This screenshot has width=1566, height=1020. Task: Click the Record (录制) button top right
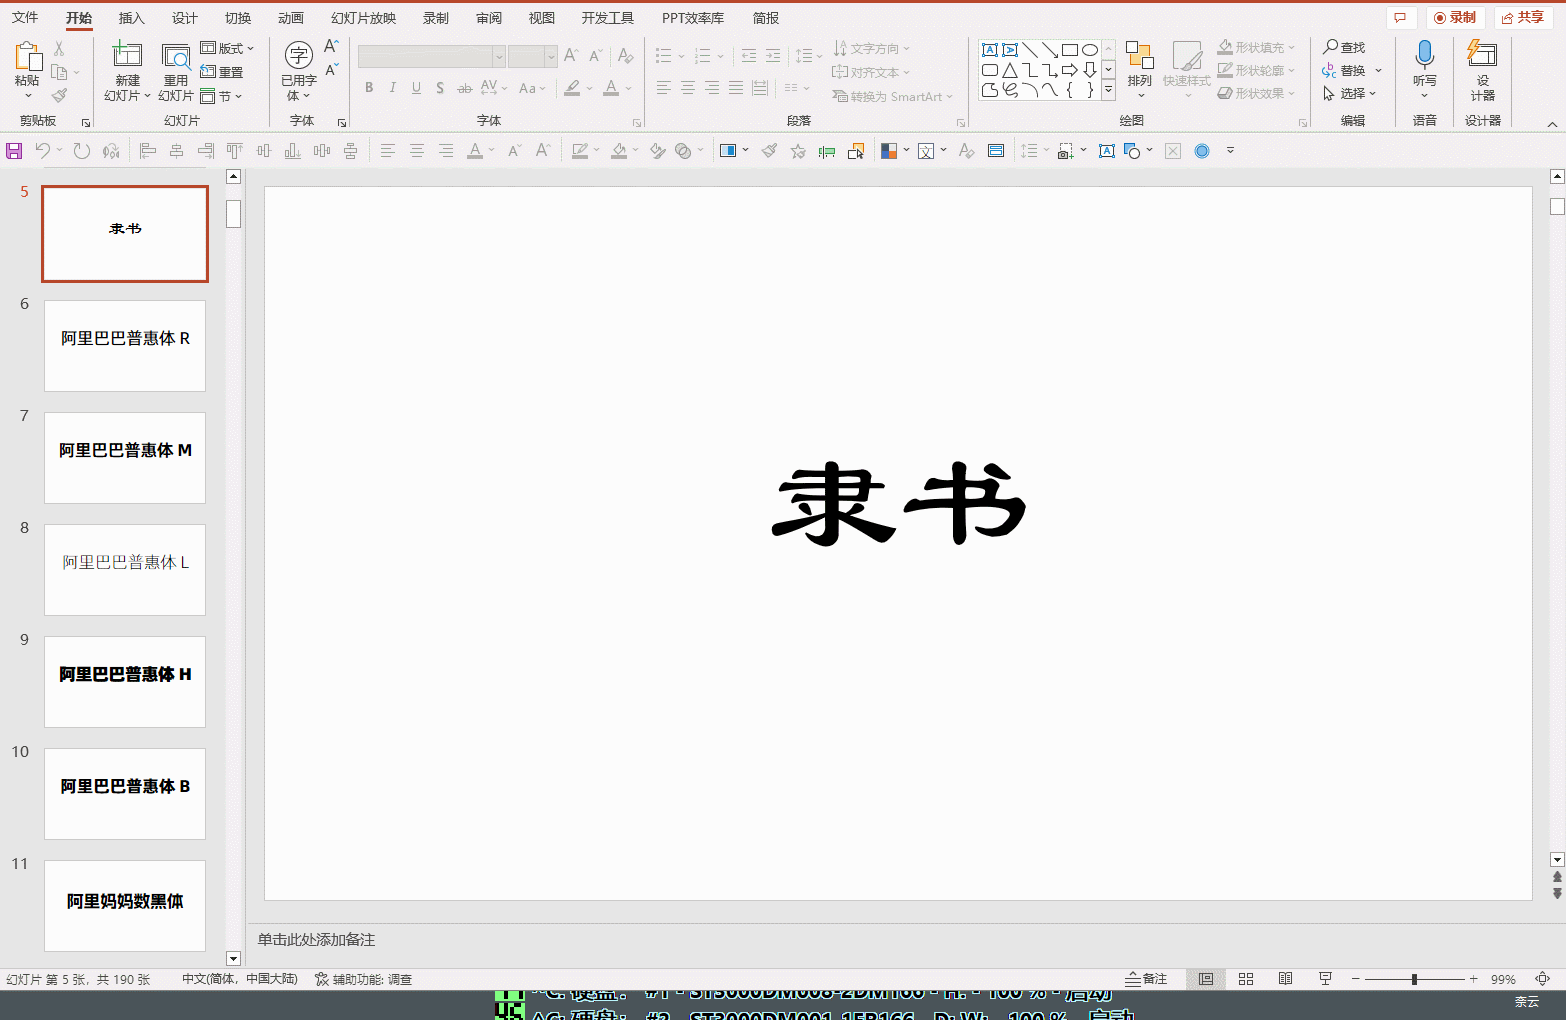[1455, 17]
